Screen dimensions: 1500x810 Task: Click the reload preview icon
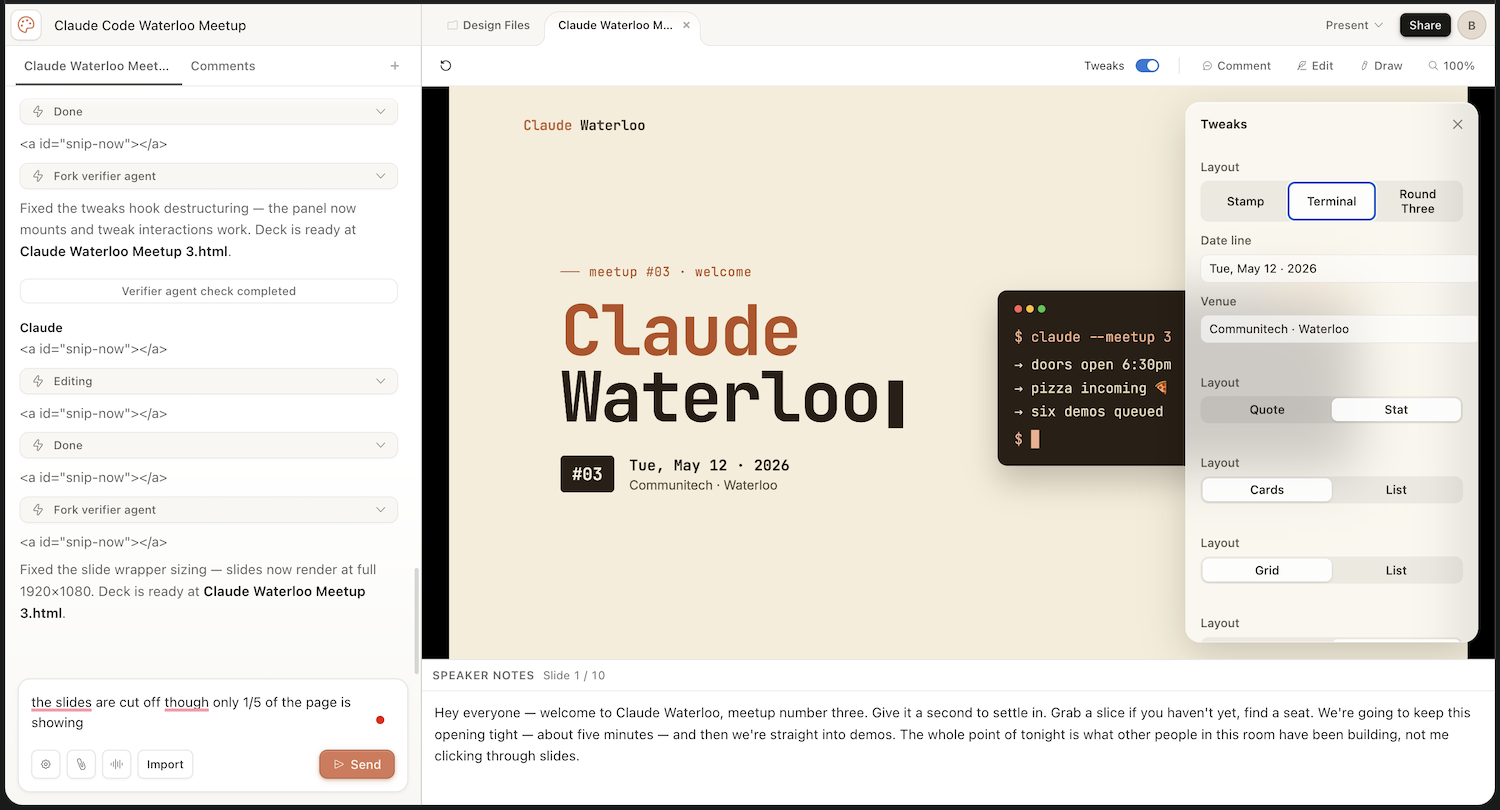[x=446, y=66]
